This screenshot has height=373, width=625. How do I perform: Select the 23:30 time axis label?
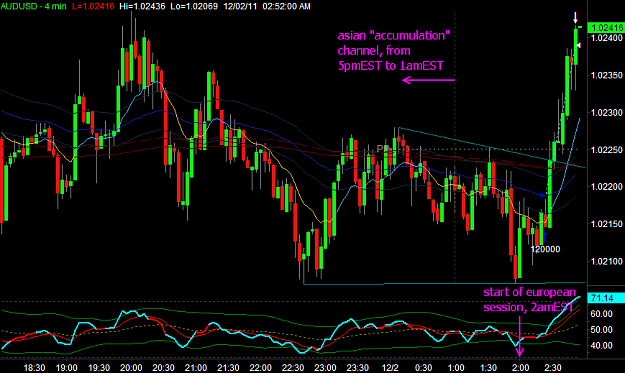click(x=358, y=367)
